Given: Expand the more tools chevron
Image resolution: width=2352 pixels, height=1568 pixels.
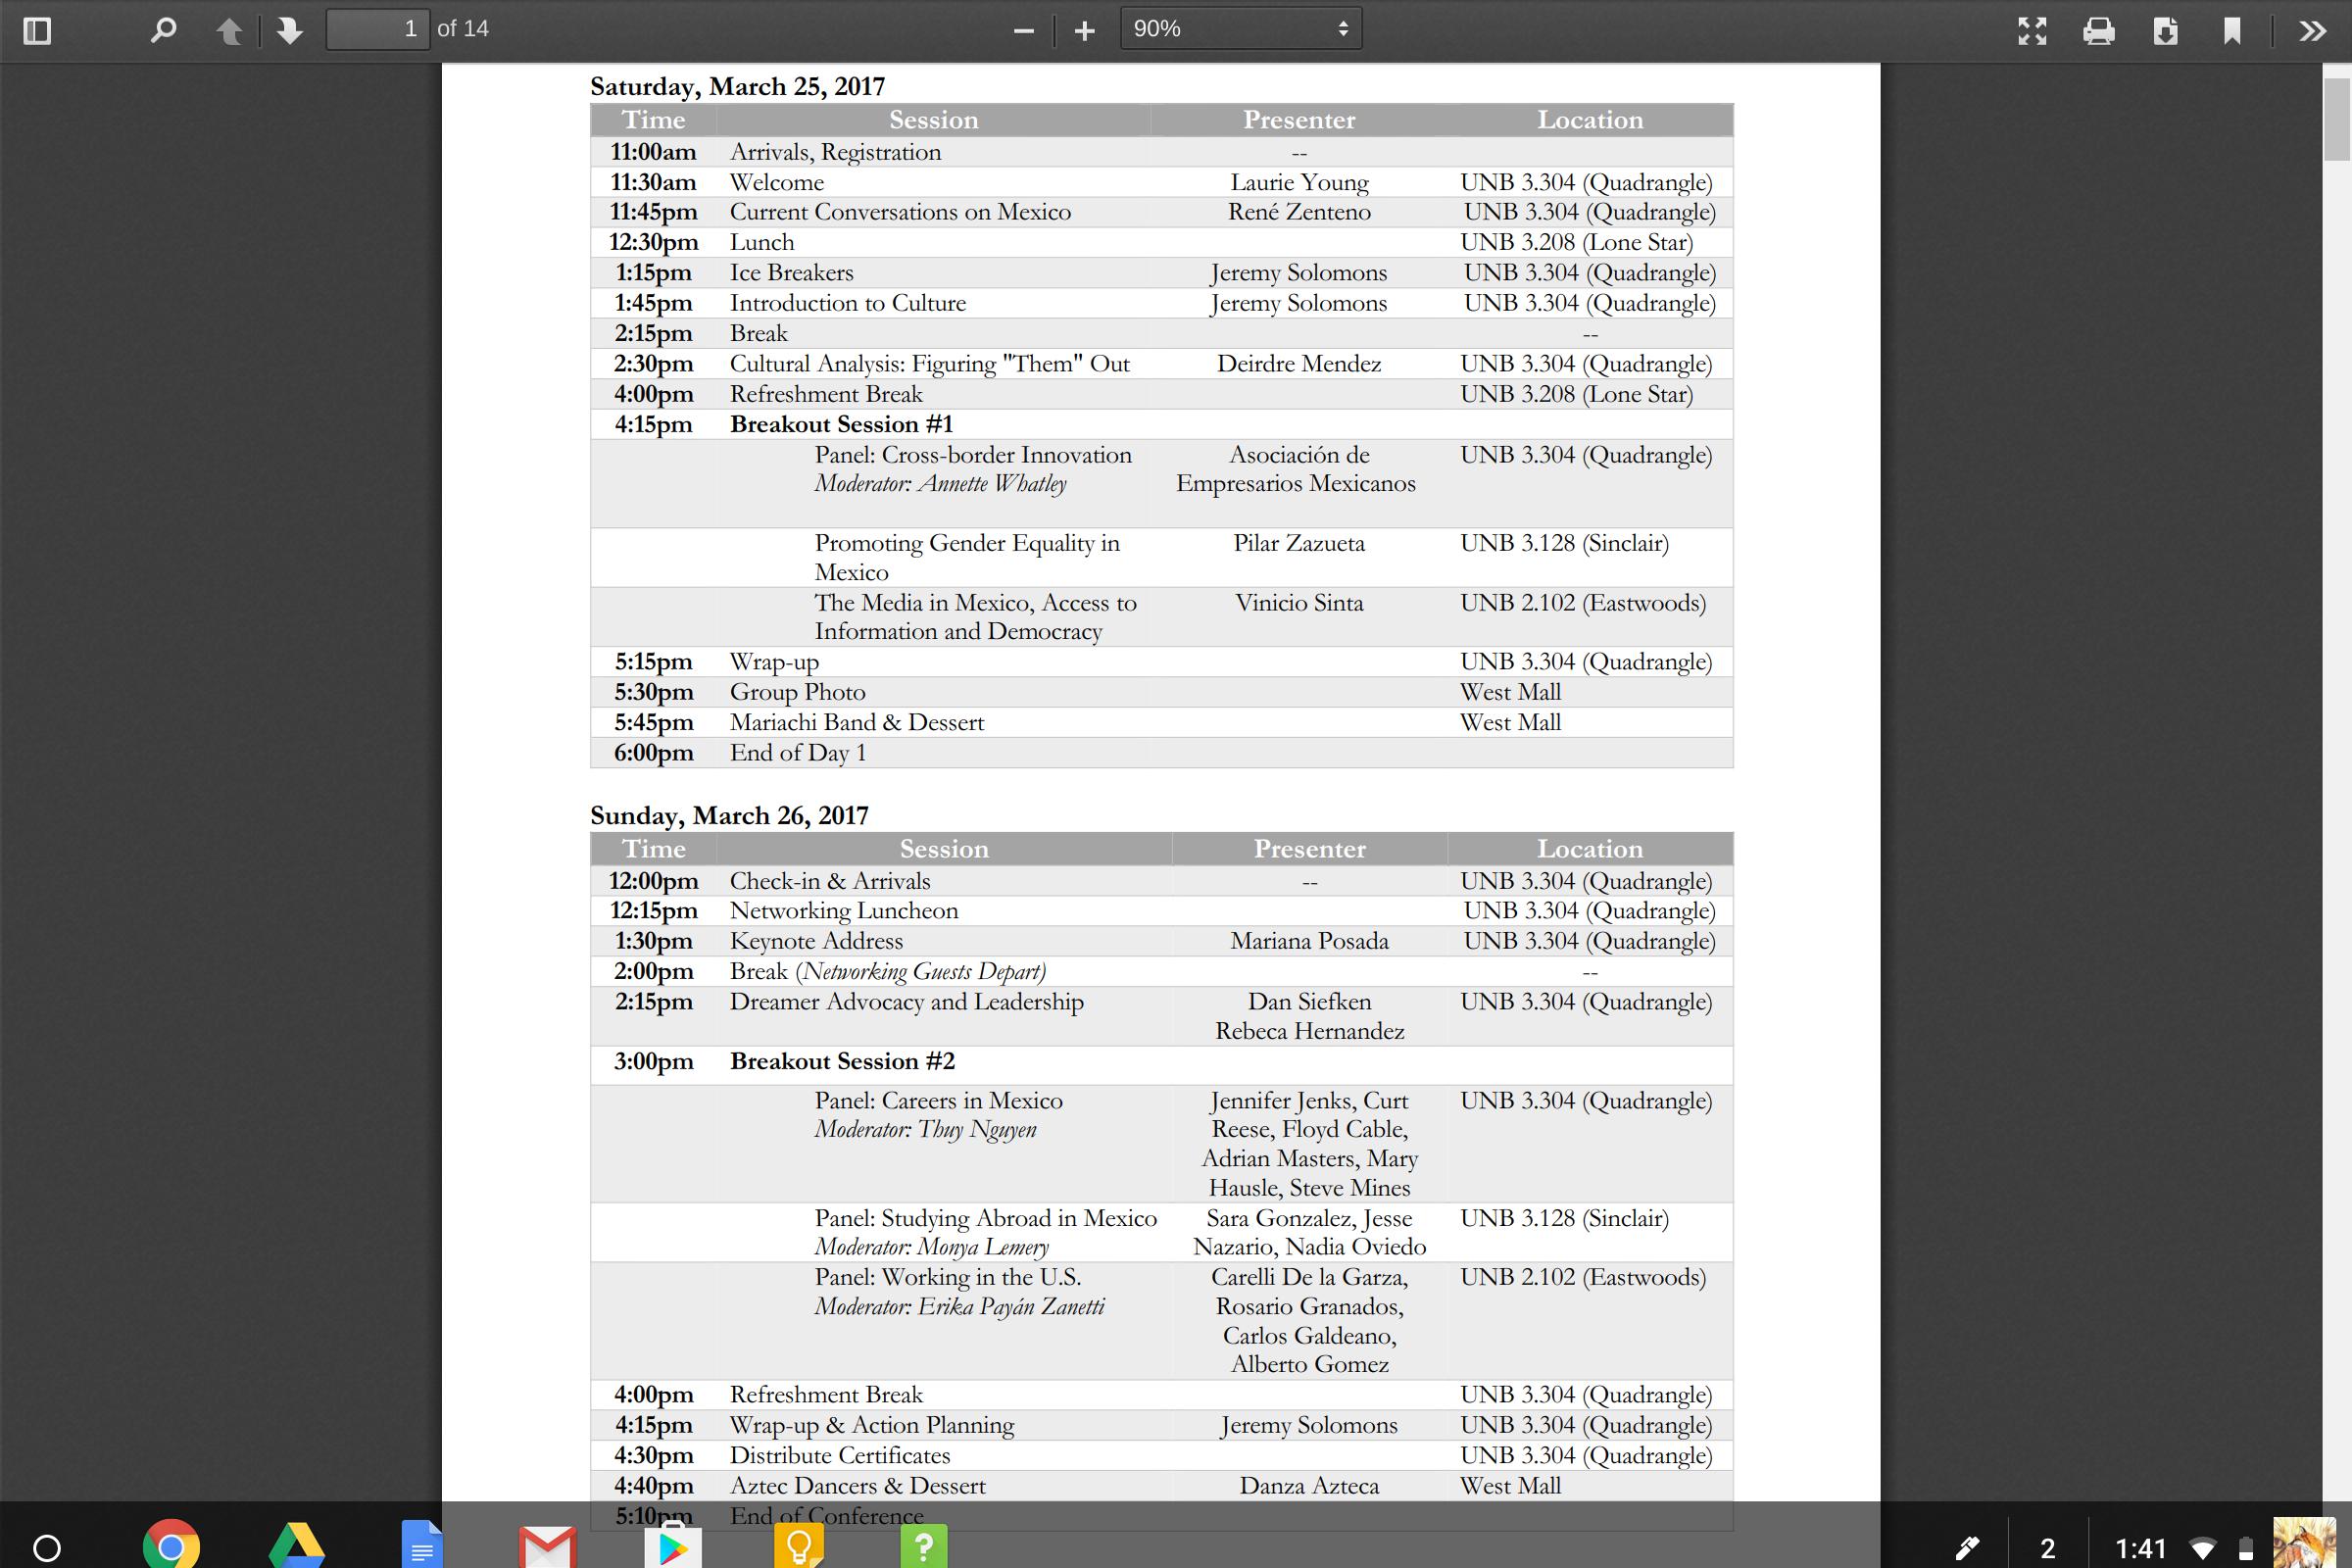Looking at the screenshot, I should pyautogui.click(x=2311, y=31).
